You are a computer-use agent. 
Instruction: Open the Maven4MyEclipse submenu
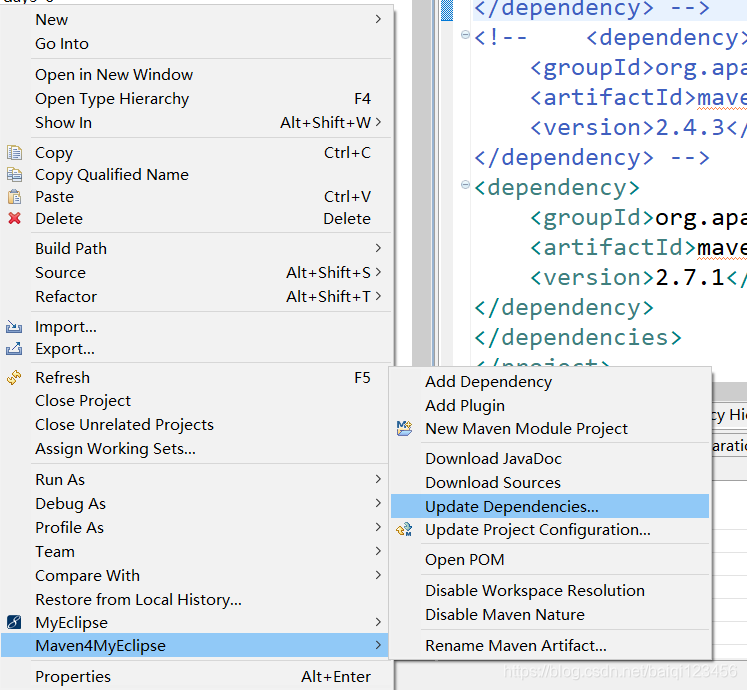pyautogui.click(x=195, y=646)
